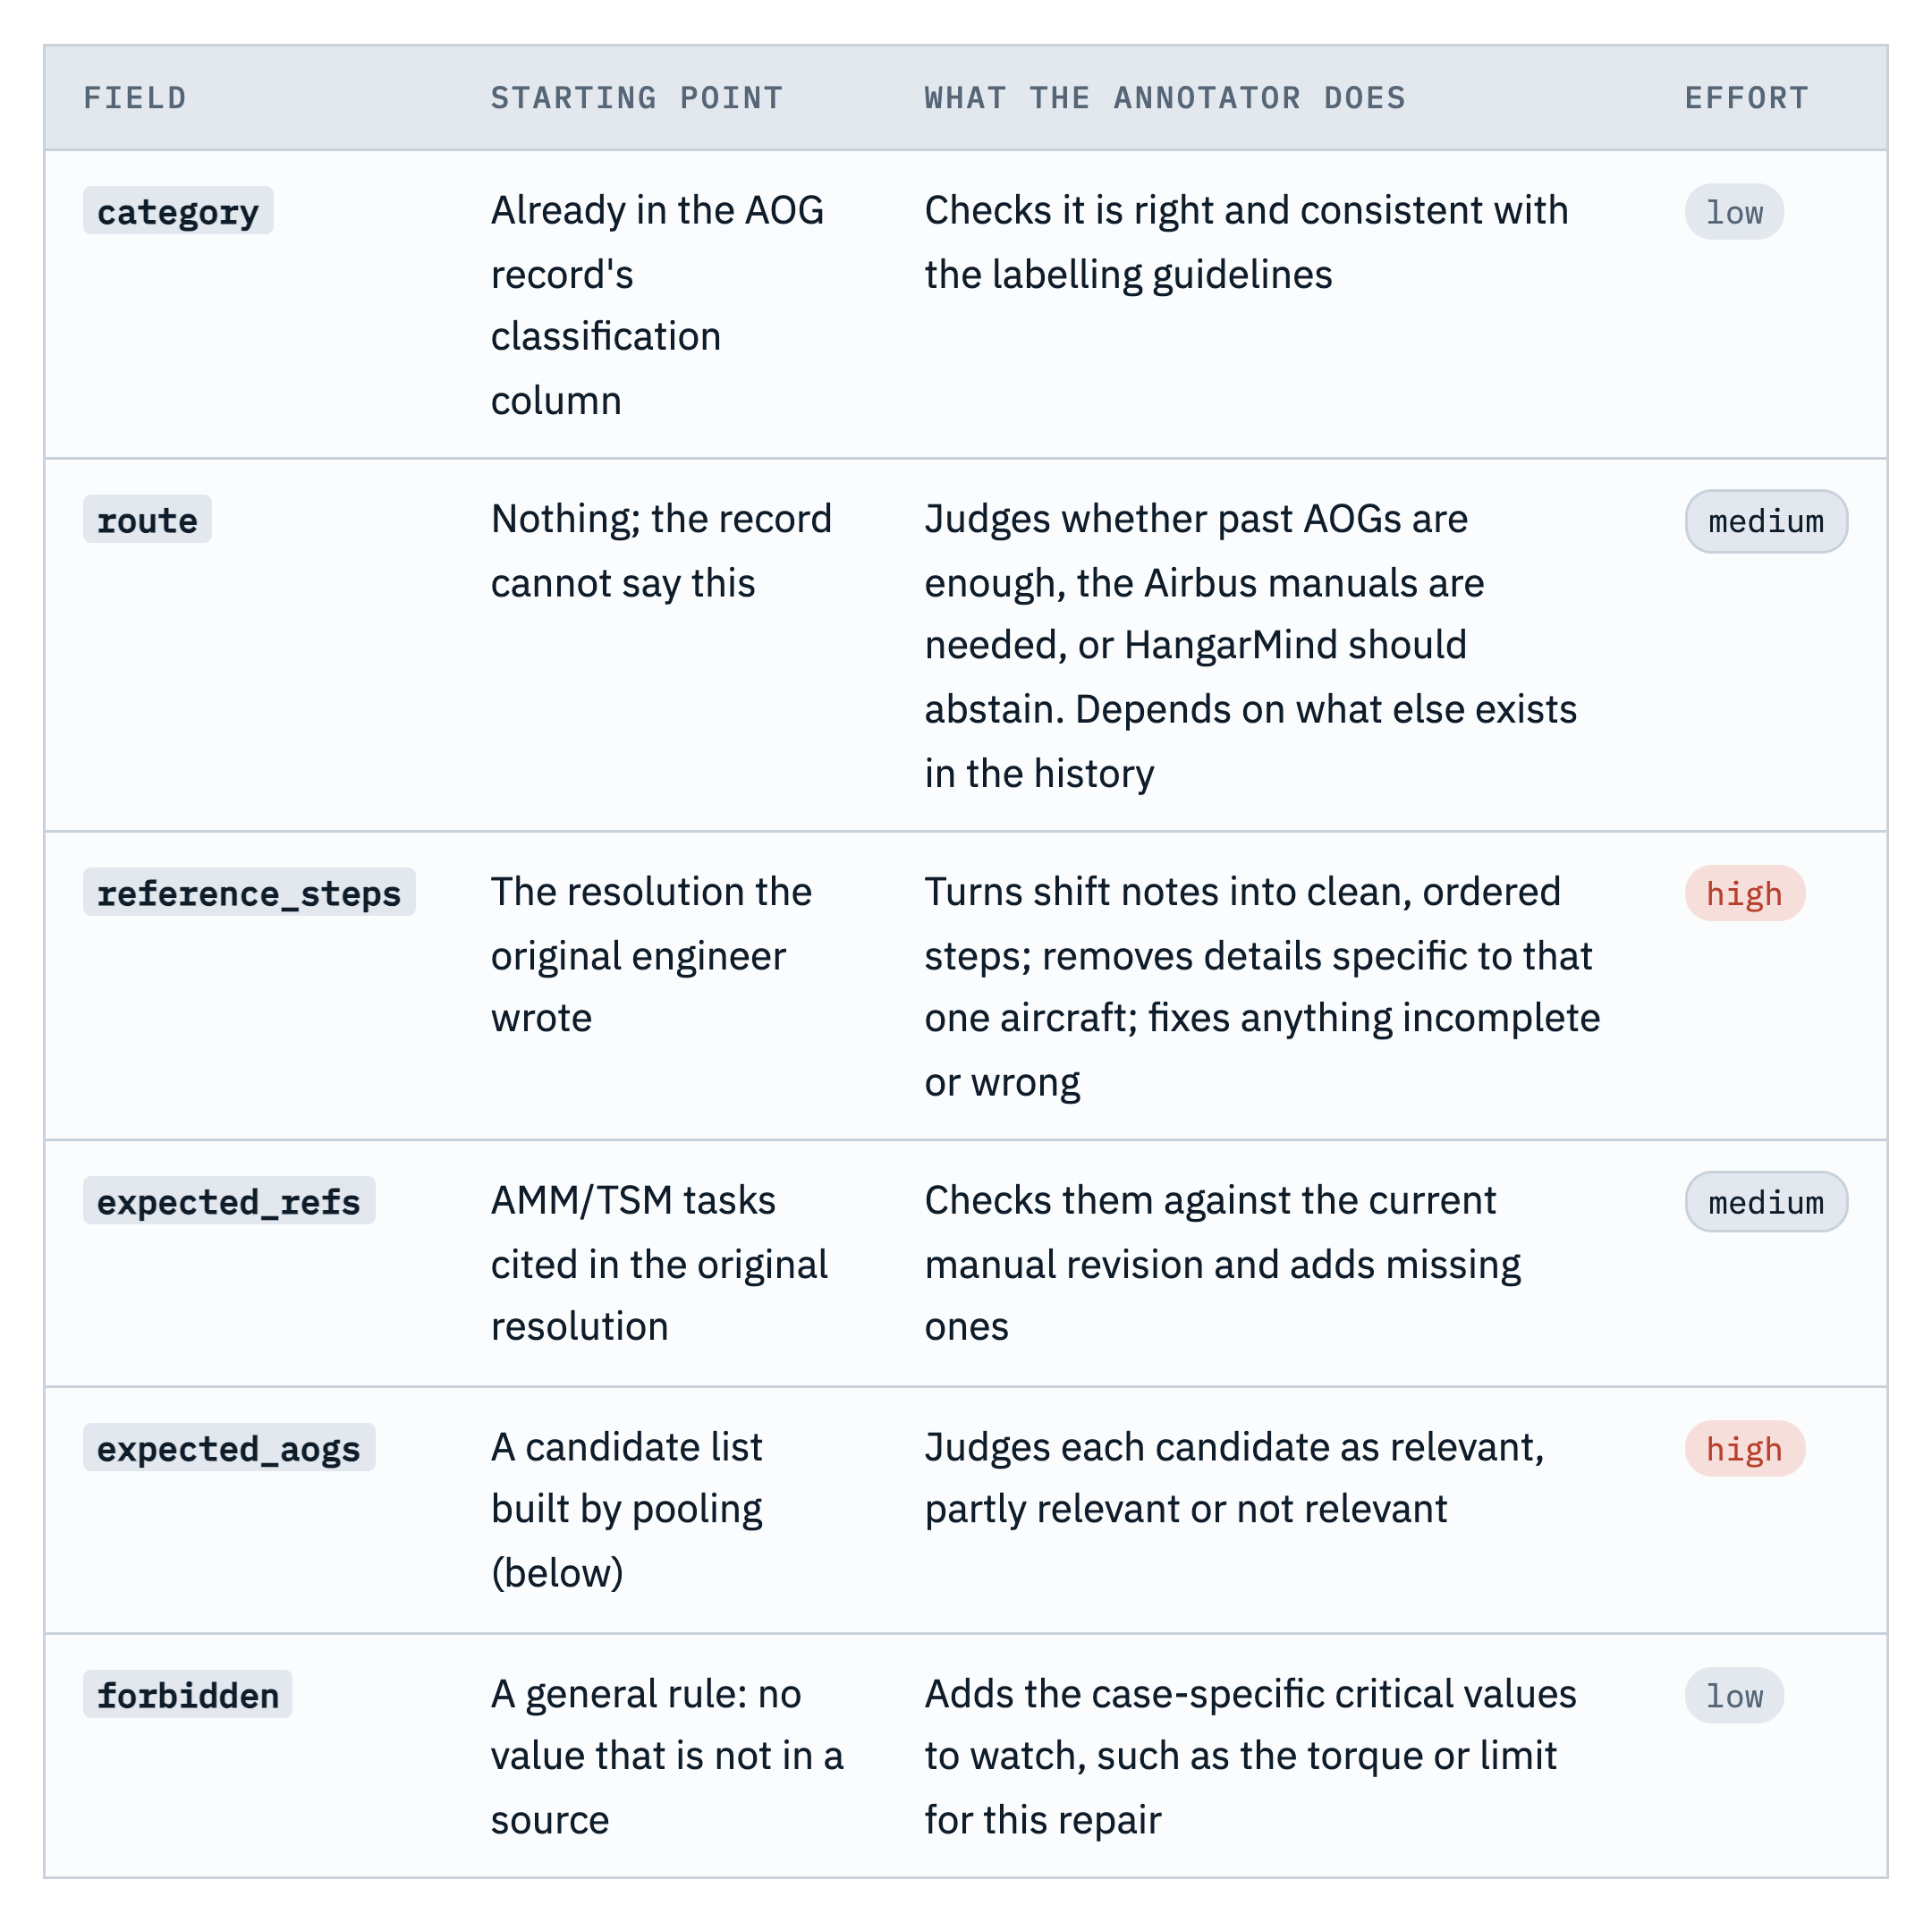Select the forbidden field tag
This screenshot has height=1922, width=1932.
click(188, 1694)
